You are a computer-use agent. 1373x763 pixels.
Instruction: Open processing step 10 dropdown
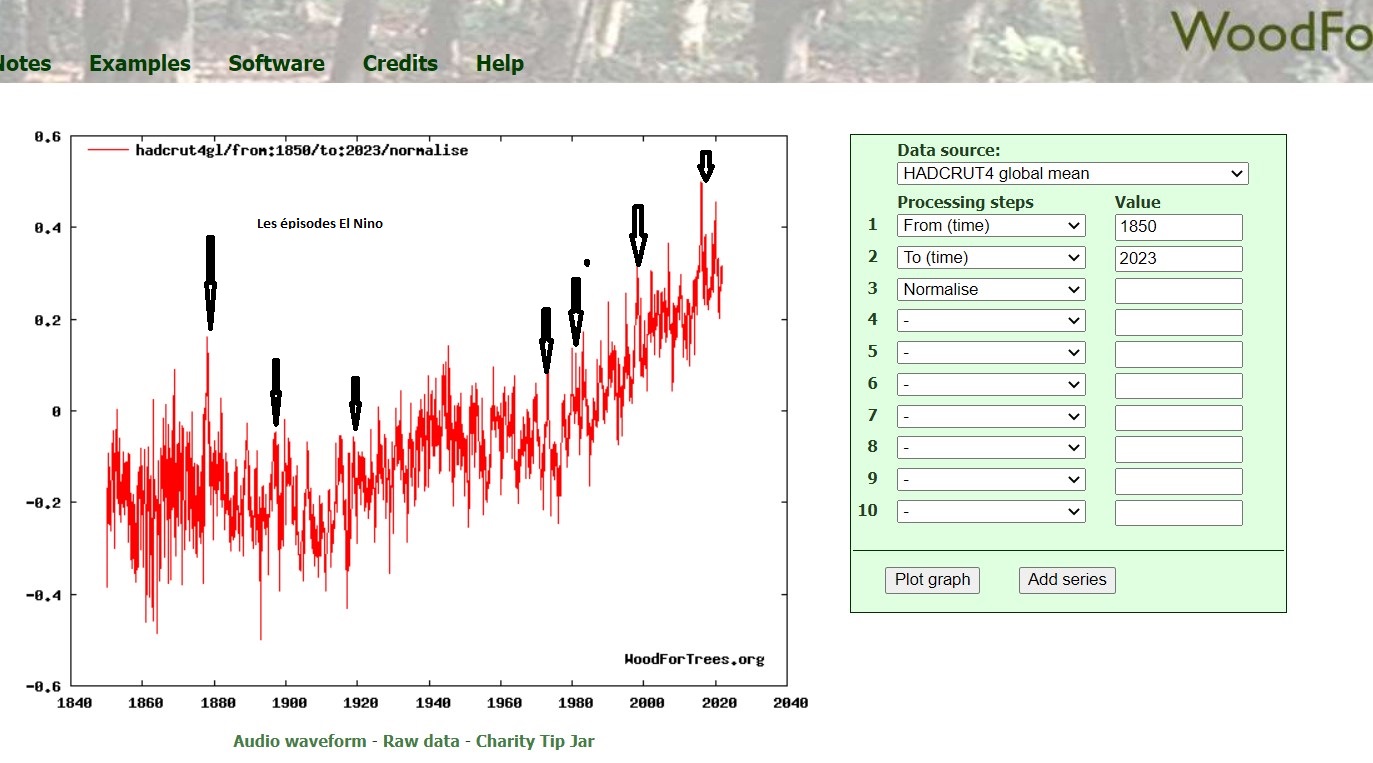[x=990, y=512]
